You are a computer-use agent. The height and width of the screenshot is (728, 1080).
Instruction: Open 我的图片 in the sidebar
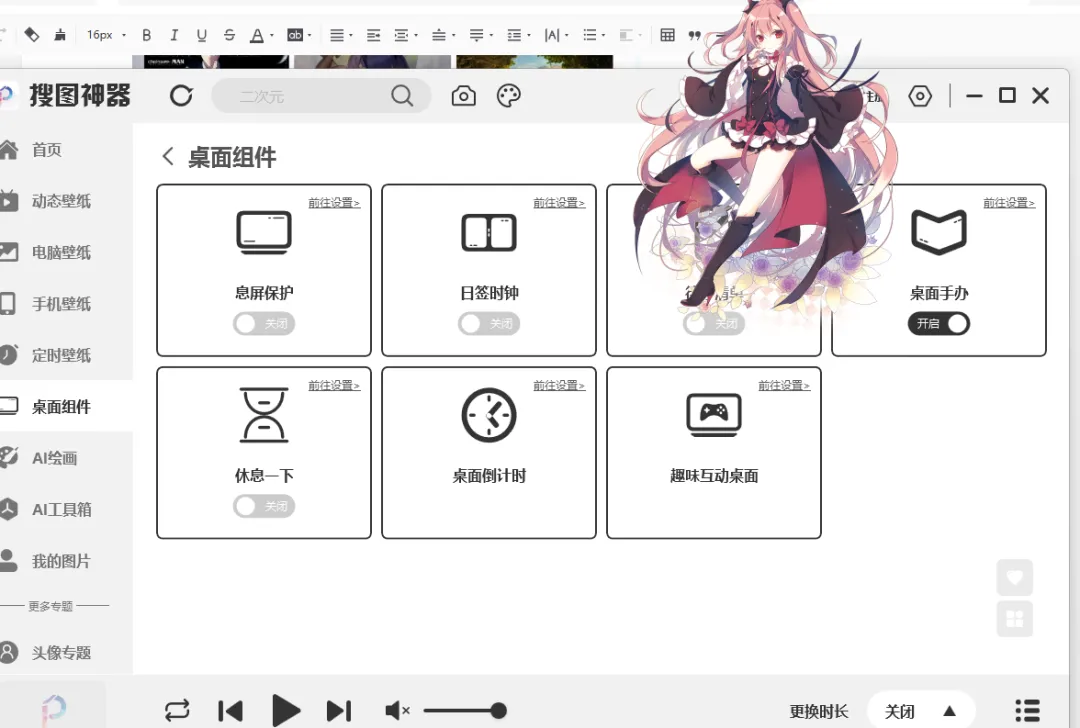pyautogui.click(x=61, y=561)
